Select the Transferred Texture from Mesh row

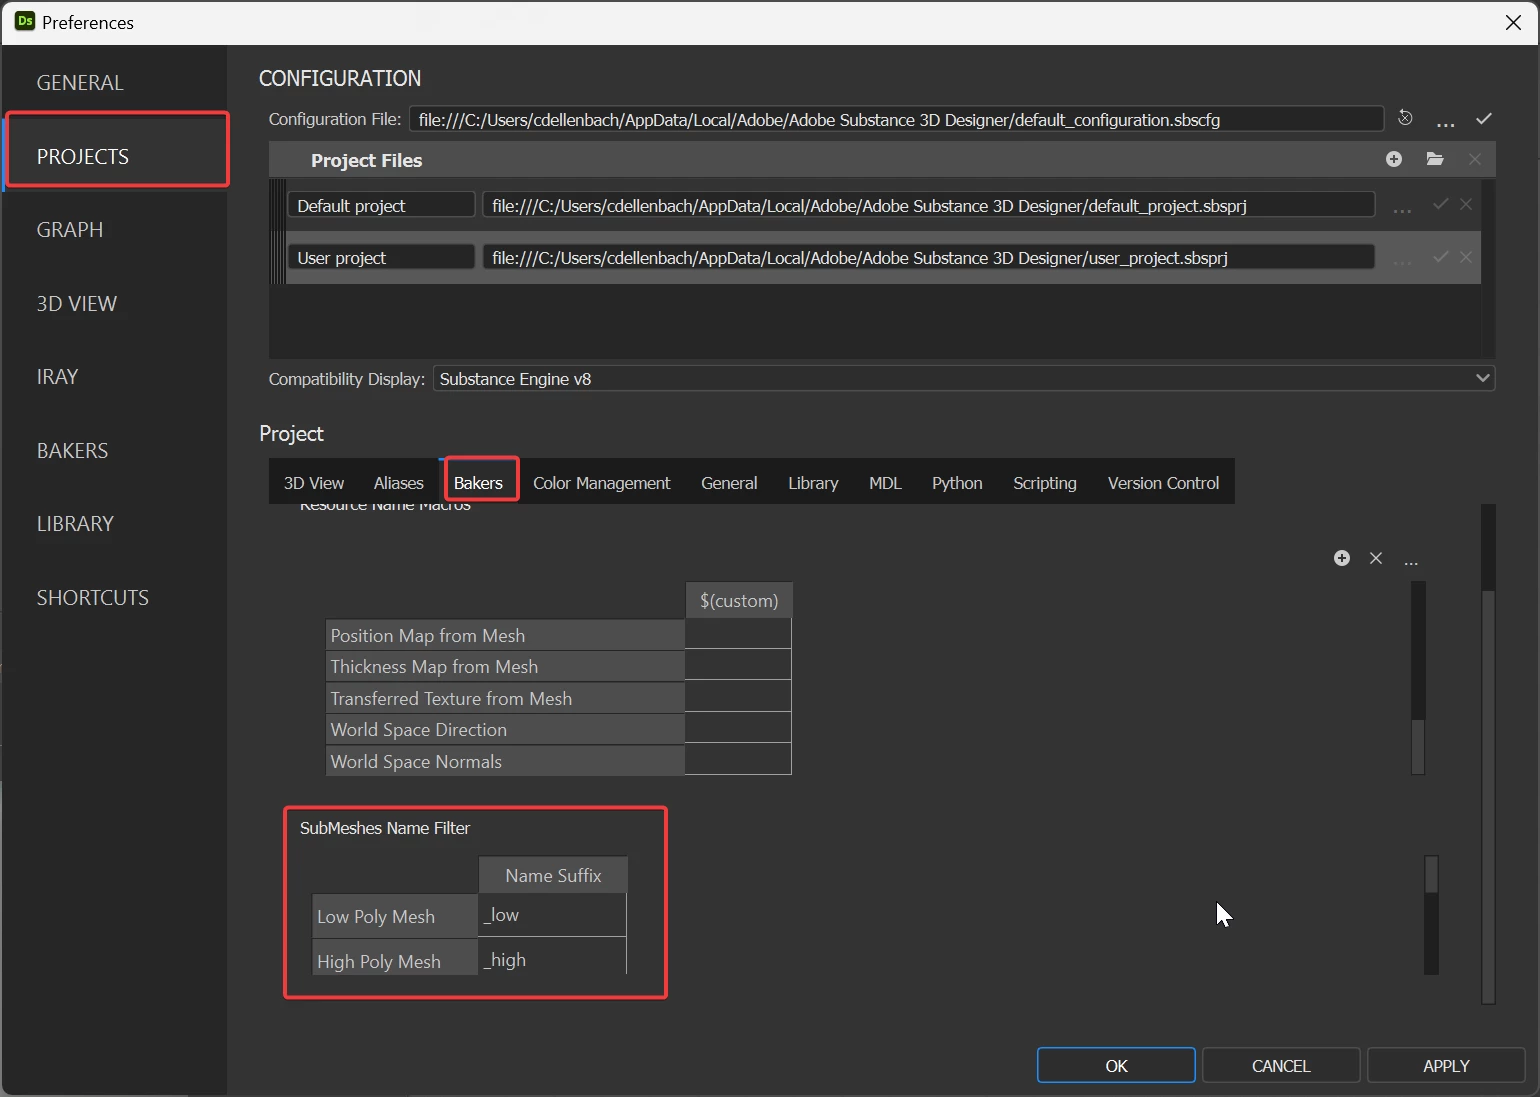pyautogui.click(x=505, y=698)
